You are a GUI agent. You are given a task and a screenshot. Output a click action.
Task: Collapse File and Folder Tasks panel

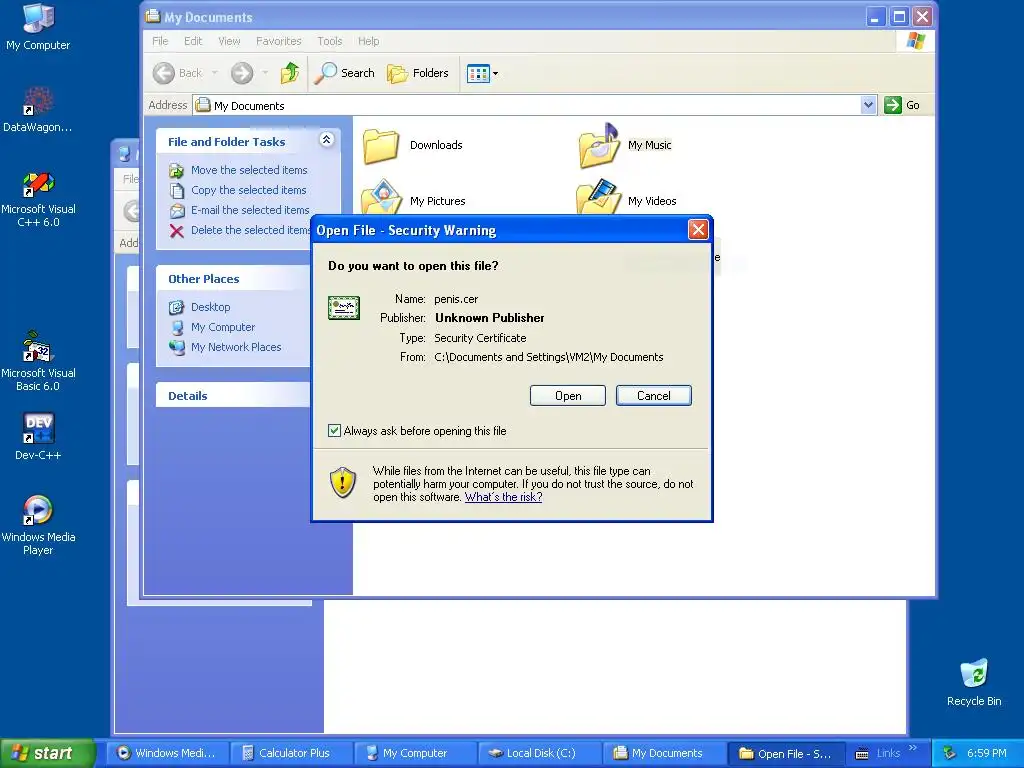[x=327, y=139]
